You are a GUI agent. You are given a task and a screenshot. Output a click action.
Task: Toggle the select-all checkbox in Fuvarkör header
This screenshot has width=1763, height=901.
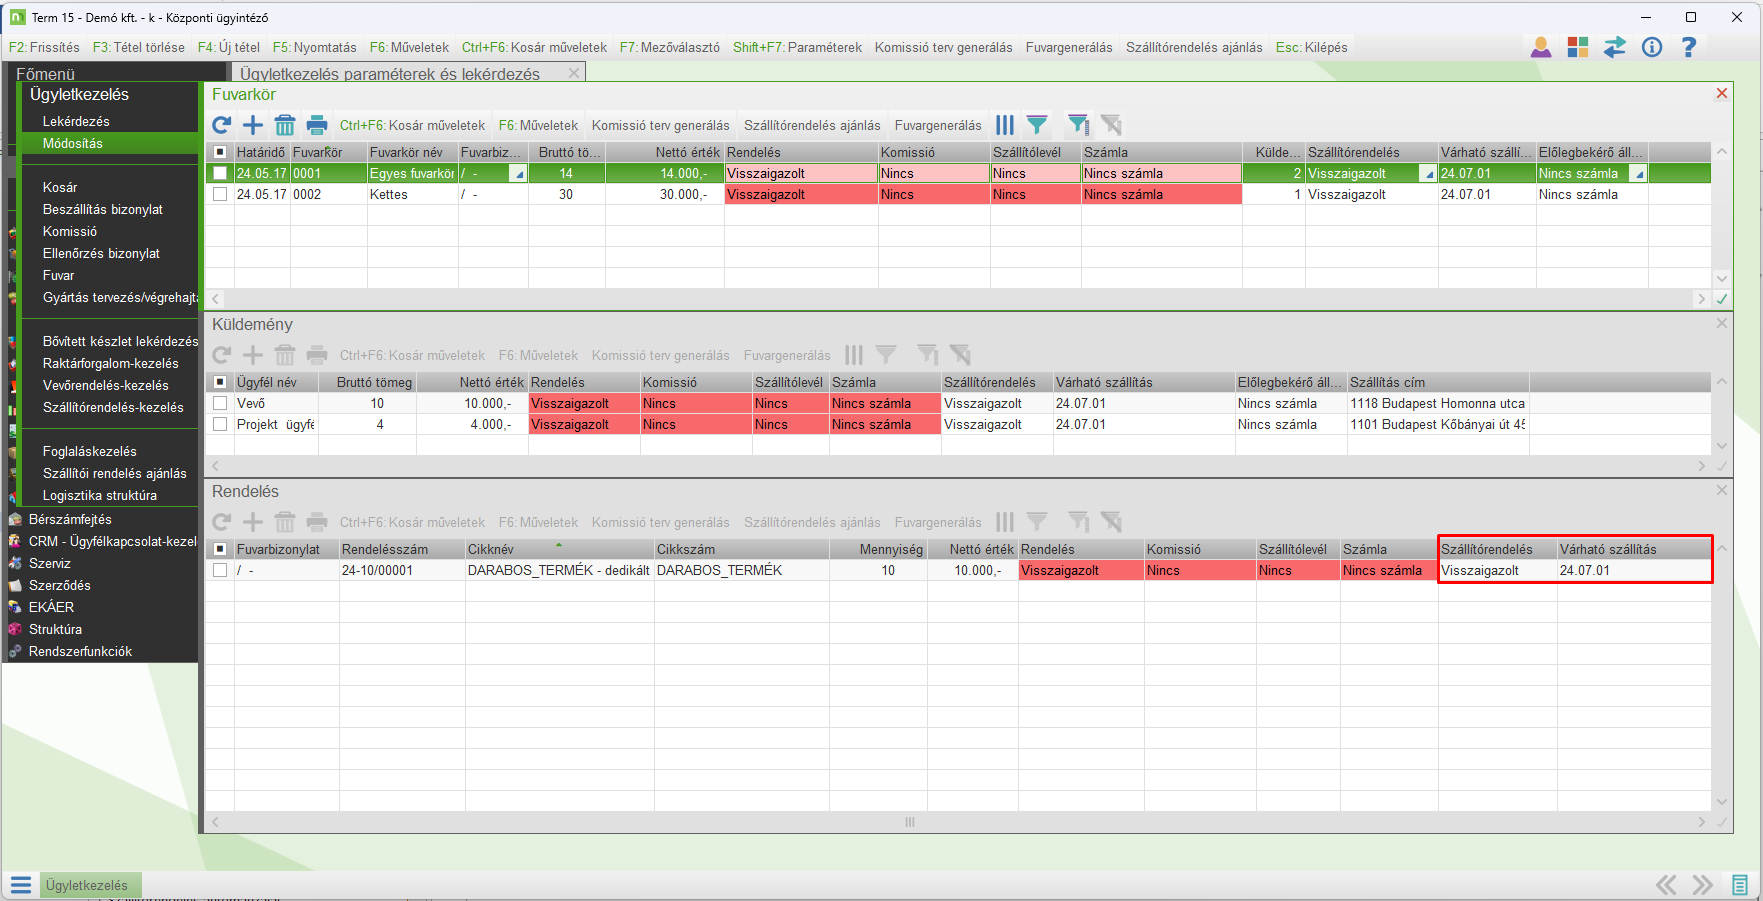point(220,152)
